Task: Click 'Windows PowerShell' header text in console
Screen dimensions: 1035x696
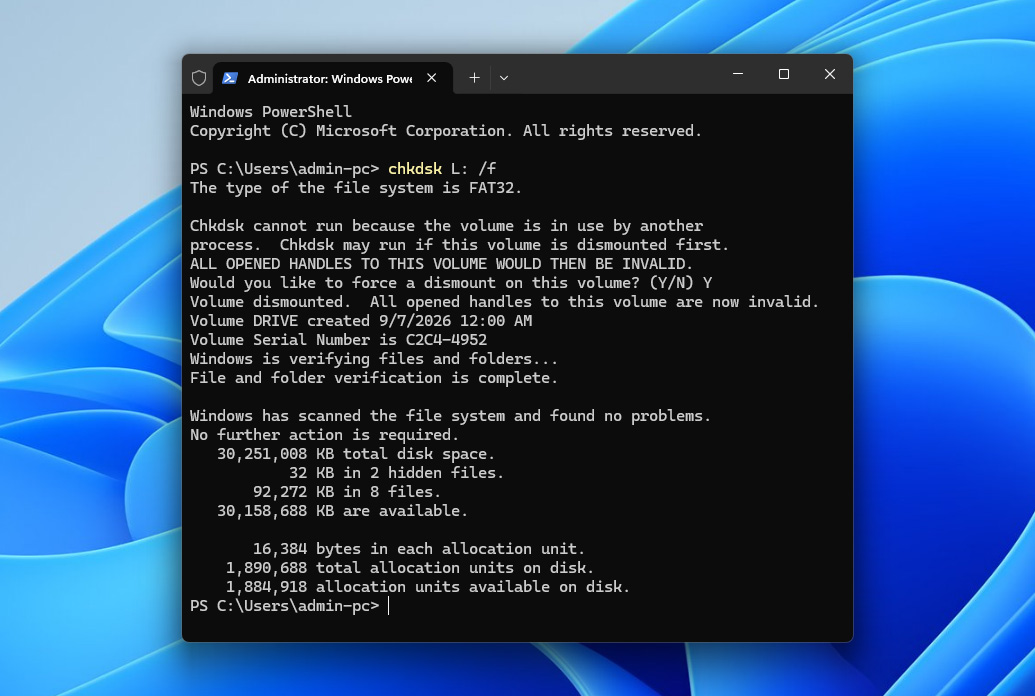Action: pos(271,112)
